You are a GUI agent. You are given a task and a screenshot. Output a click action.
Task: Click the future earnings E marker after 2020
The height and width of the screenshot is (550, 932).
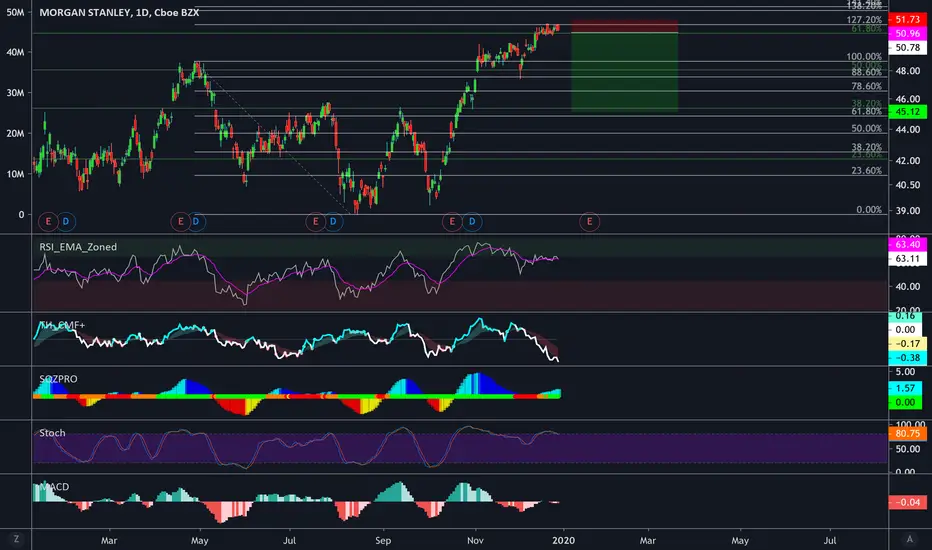(590, 222)
